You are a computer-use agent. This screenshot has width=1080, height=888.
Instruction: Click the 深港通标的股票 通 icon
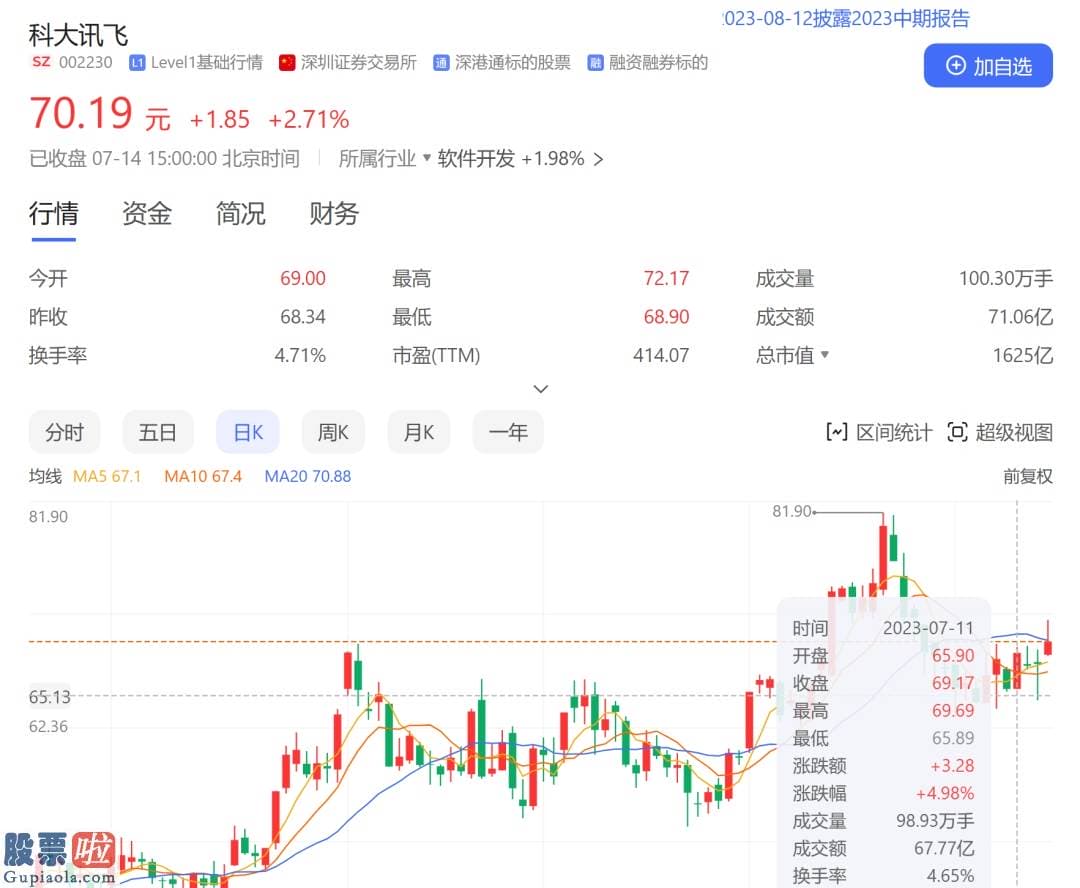click(x=441, y=63)
